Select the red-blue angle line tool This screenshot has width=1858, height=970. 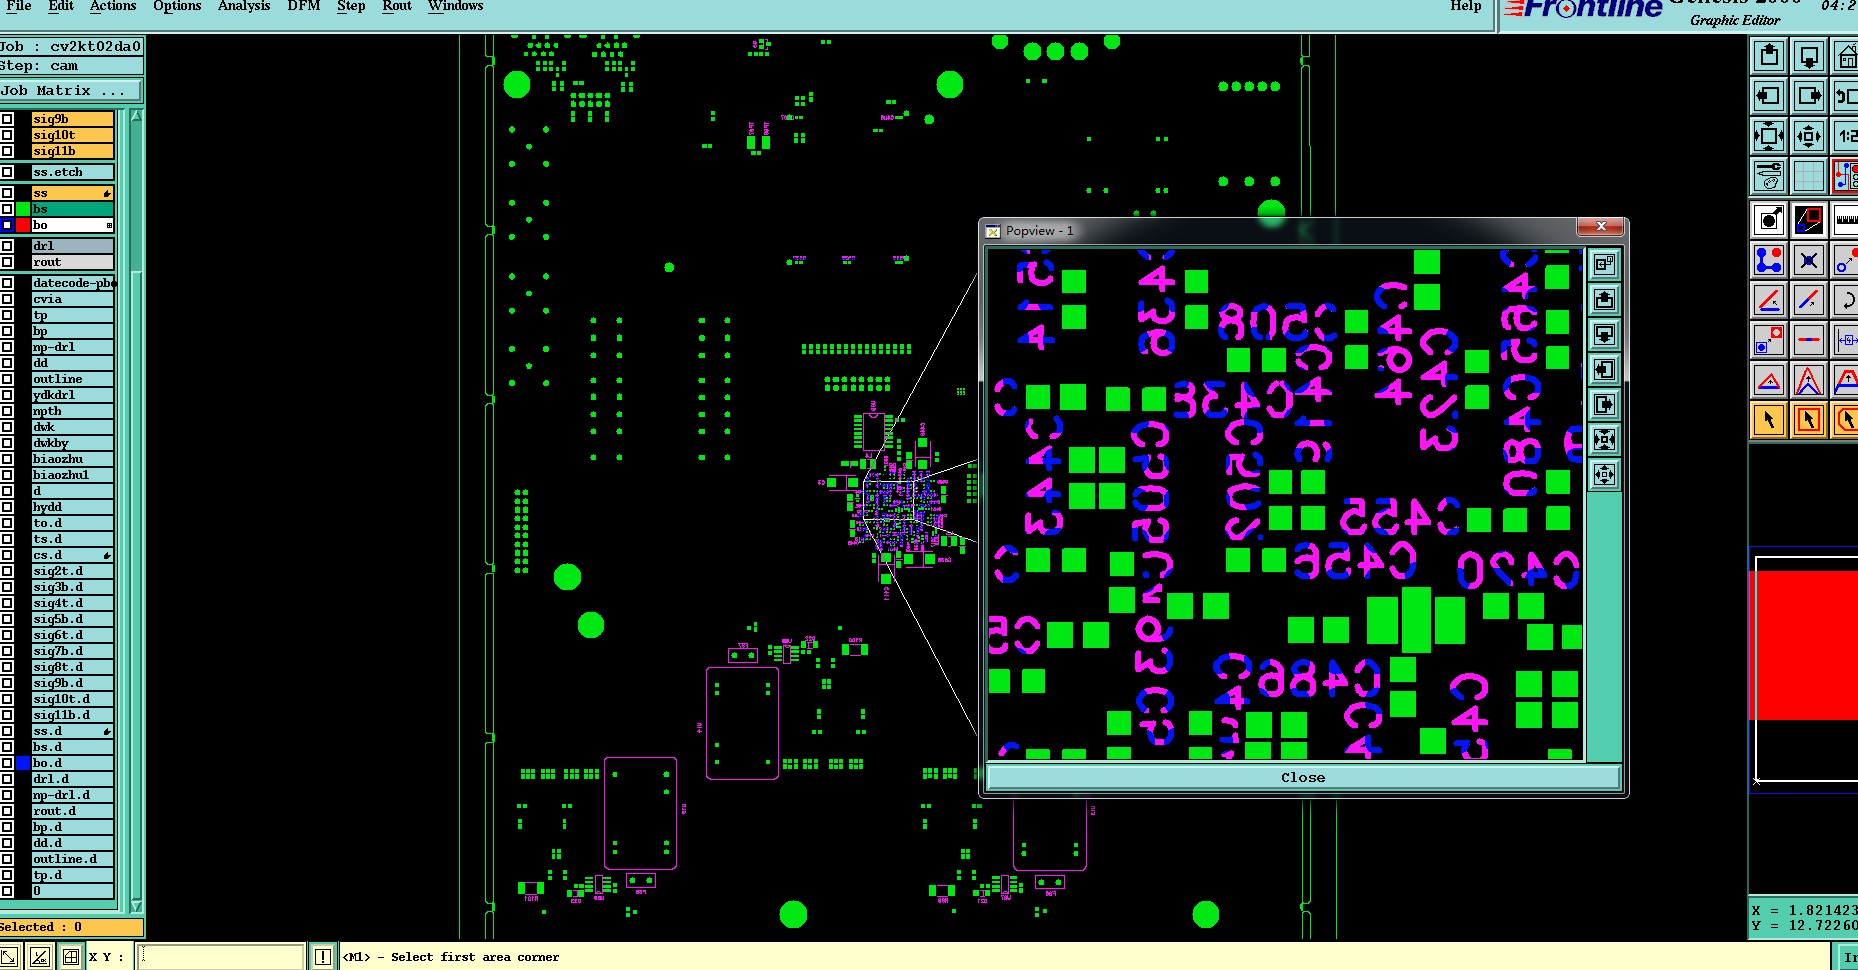[1769, 300]
